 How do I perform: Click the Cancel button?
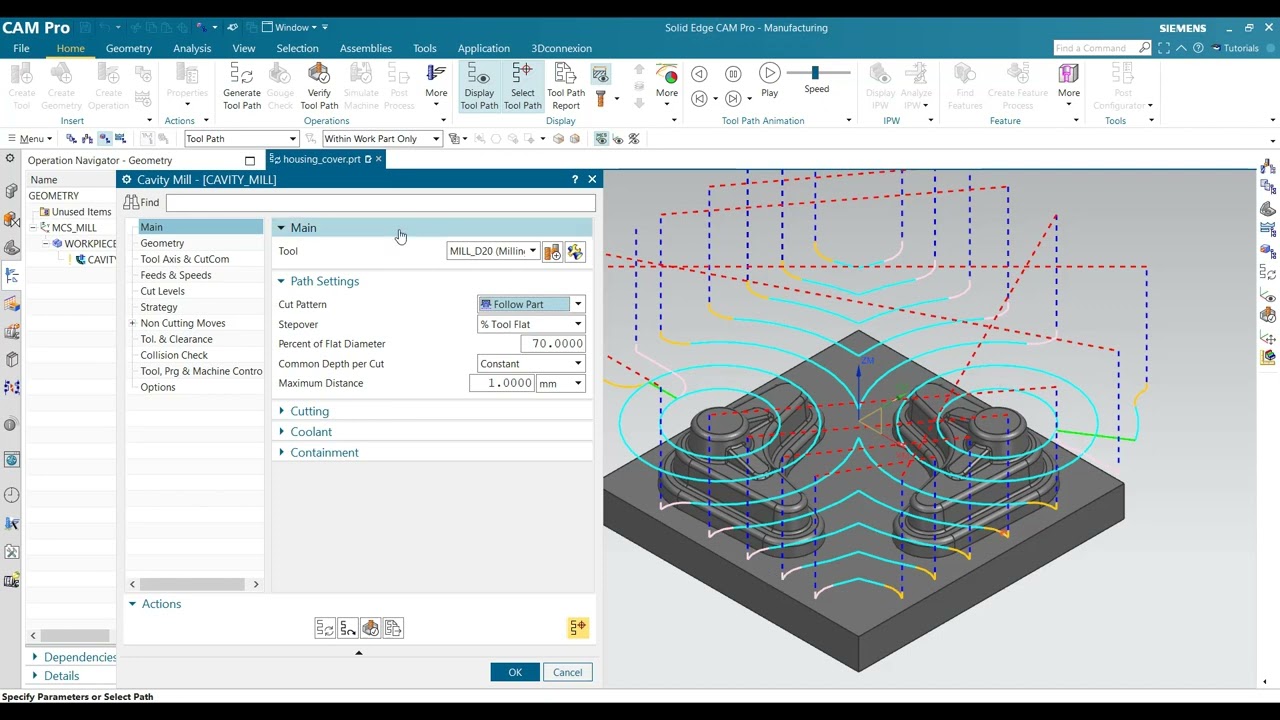(x=567, y=672)
